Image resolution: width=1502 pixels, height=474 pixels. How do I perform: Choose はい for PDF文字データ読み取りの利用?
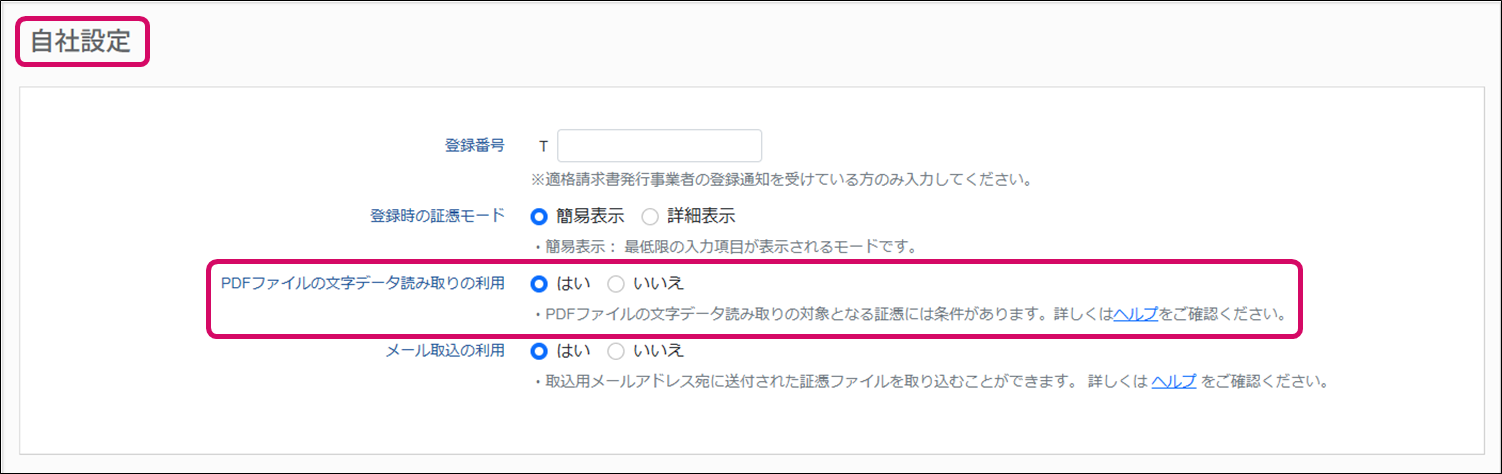540,283
